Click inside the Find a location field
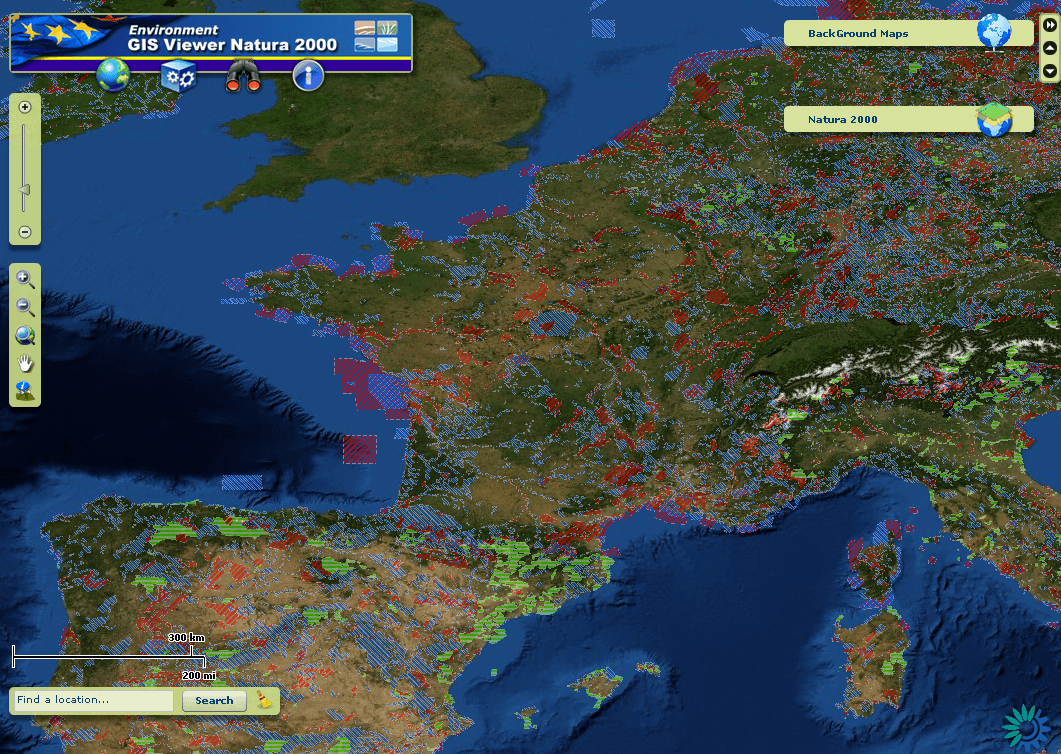This screenshot has width=1061, height=754. point(90,700)
